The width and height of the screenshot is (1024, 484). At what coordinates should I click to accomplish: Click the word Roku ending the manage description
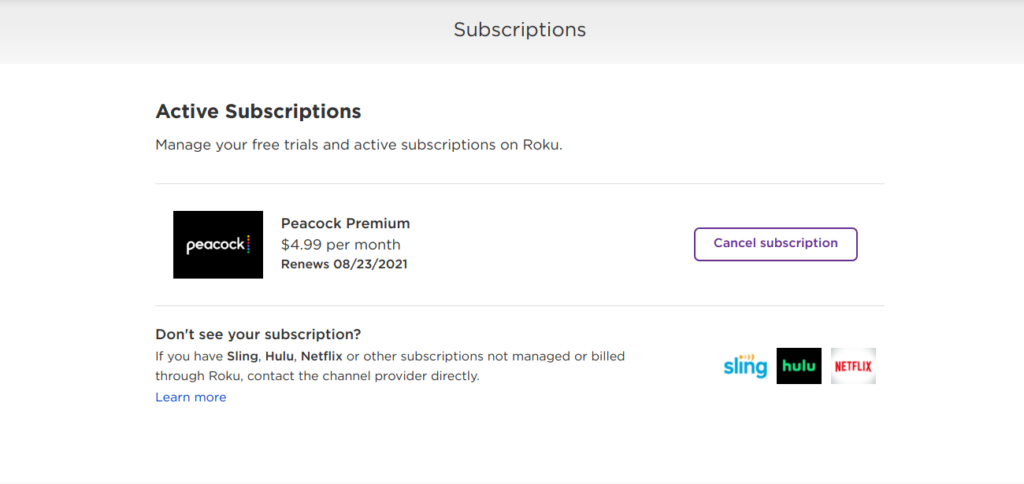tap(541, 145)
